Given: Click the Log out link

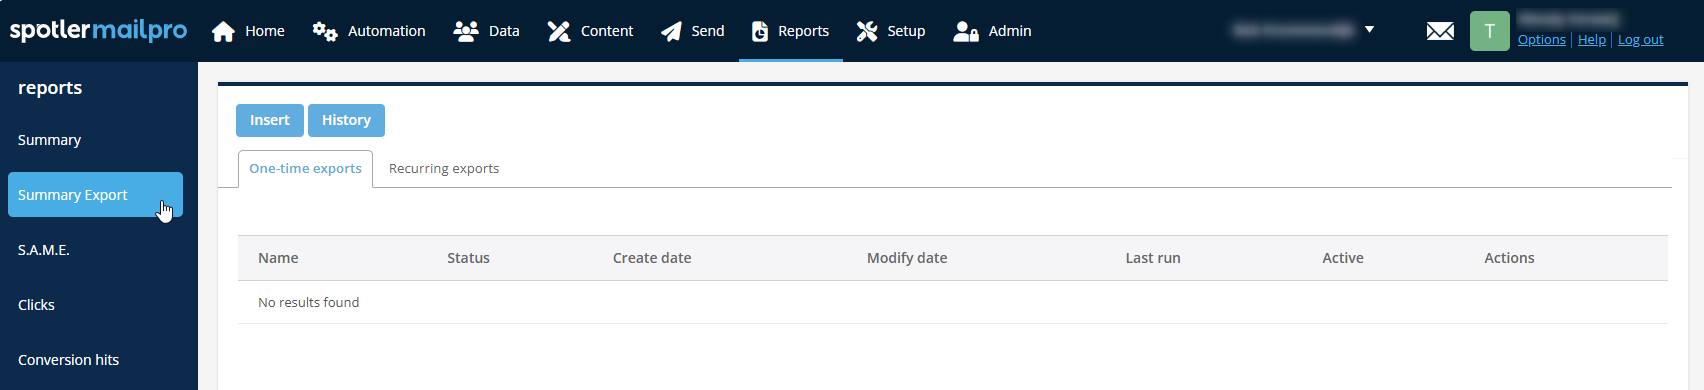Looking at the screenshot, I should [x=1640, y=40].
